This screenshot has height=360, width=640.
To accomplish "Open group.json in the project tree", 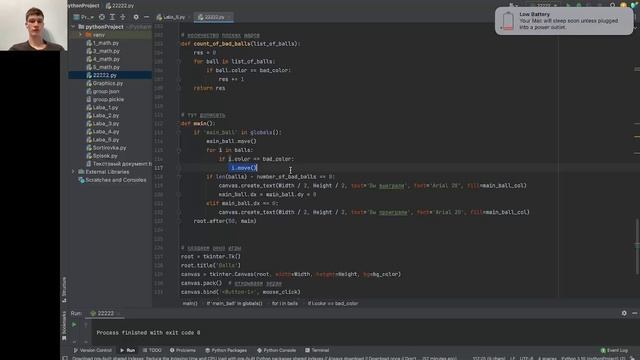I will click(x=103, y=91).
